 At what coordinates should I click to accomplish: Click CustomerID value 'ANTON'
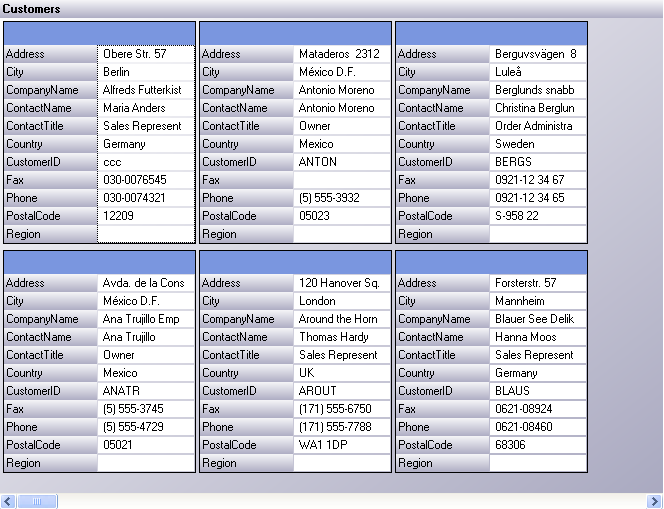[342, 162]
